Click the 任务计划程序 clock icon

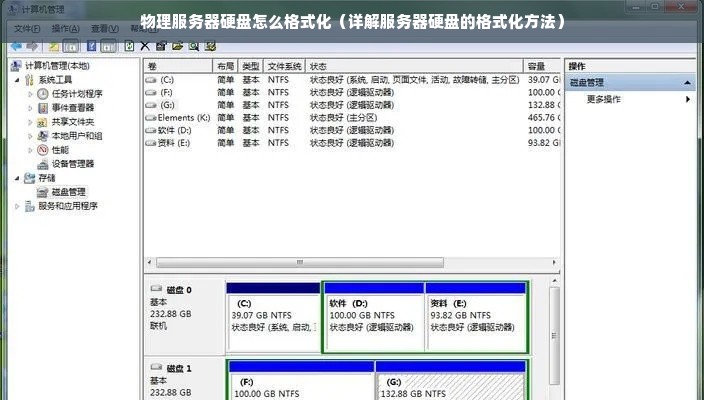click(x=43, y=94)
